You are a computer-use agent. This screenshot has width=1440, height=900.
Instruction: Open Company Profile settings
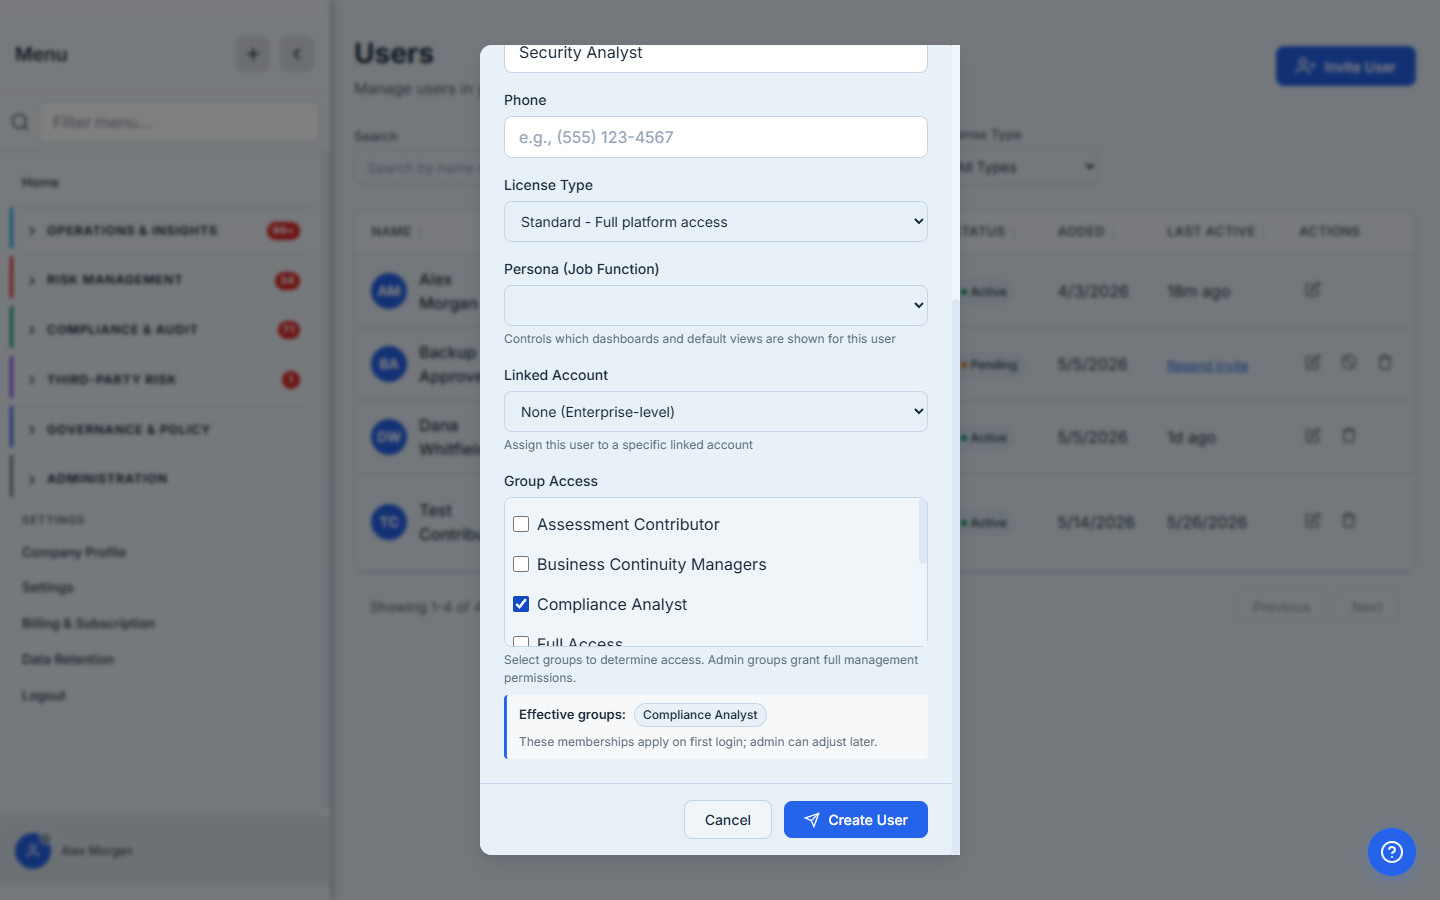coord(74,552)
